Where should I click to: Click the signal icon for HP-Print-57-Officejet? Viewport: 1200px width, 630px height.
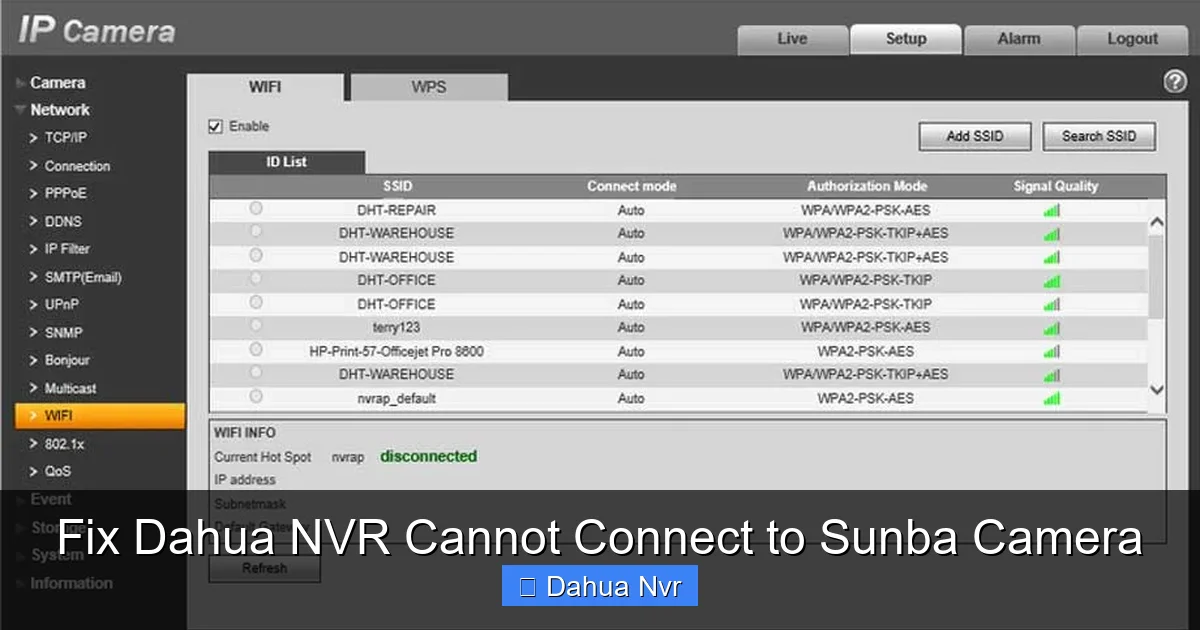1051,351
